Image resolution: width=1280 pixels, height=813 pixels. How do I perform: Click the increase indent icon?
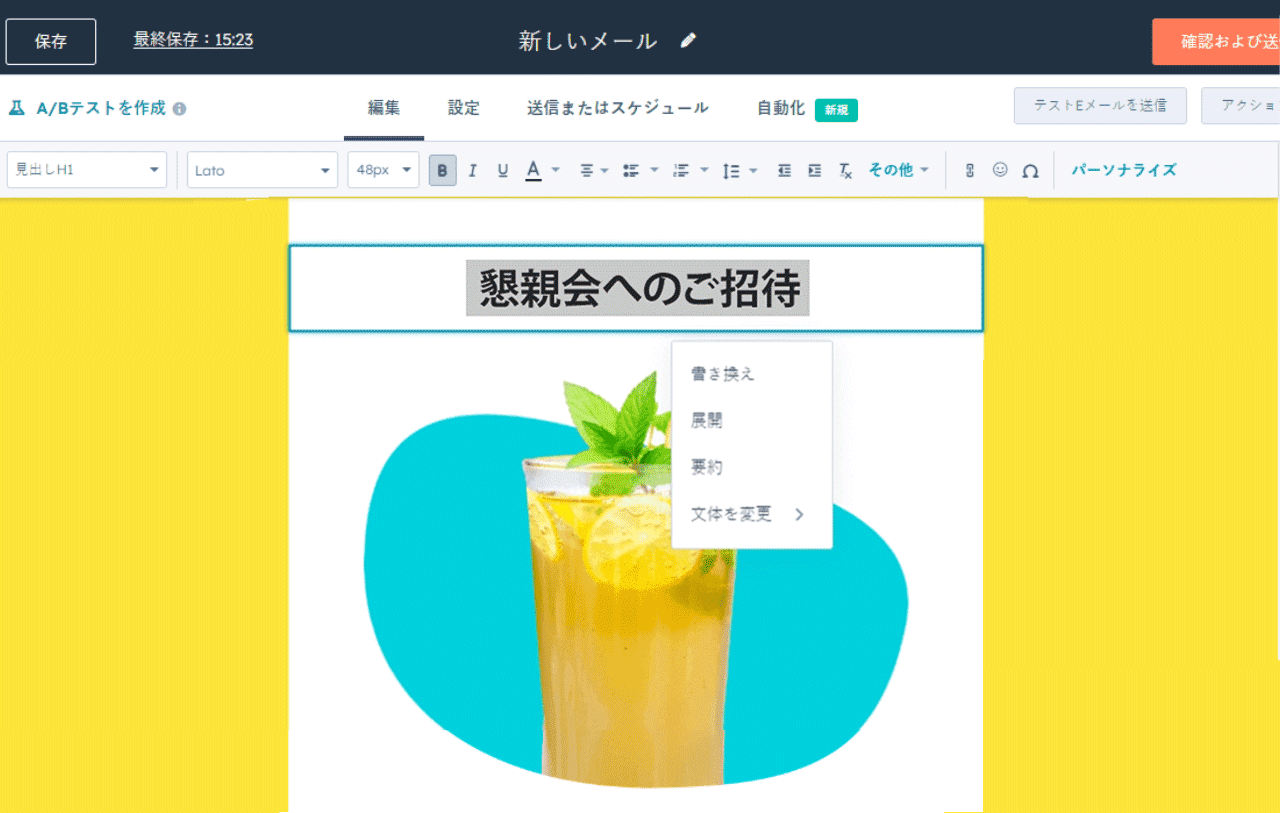[x=815, y=171]
